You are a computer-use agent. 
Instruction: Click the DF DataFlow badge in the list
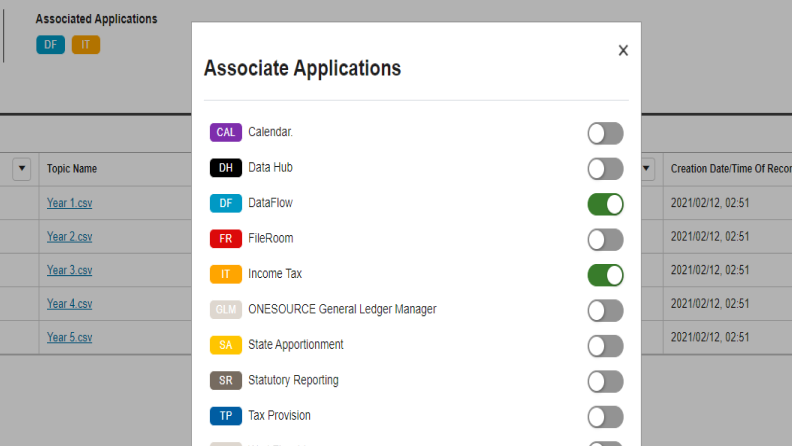coord(225,204)
